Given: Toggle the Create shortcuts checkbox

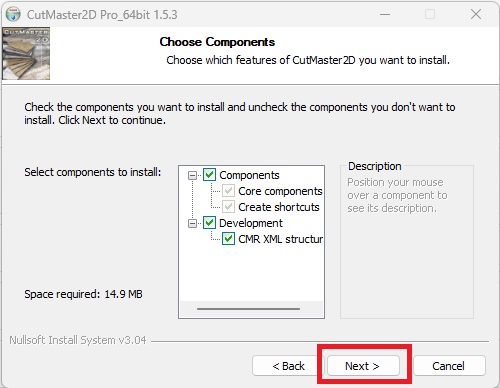Looking at the screenshot, I should 228,207.
